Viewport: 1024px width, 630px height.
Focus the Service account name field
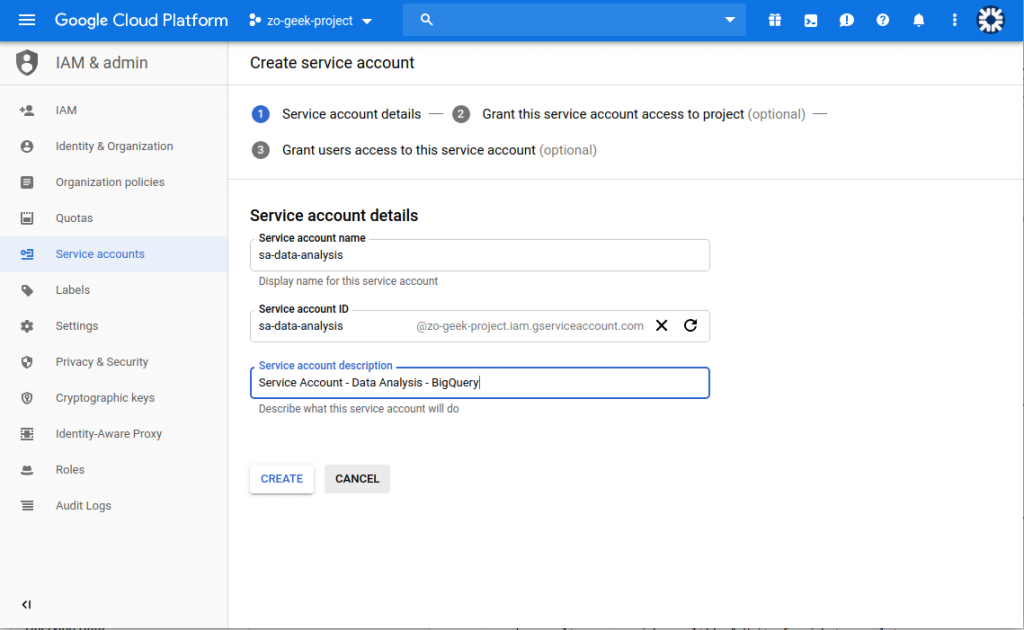[480, 255]
